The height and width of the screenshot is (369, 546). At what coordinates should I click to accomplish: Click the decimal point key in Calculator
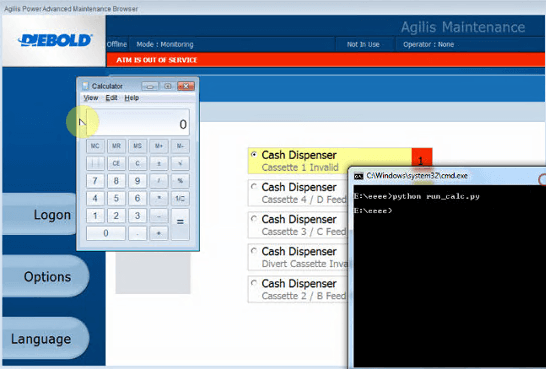[138, 233]
